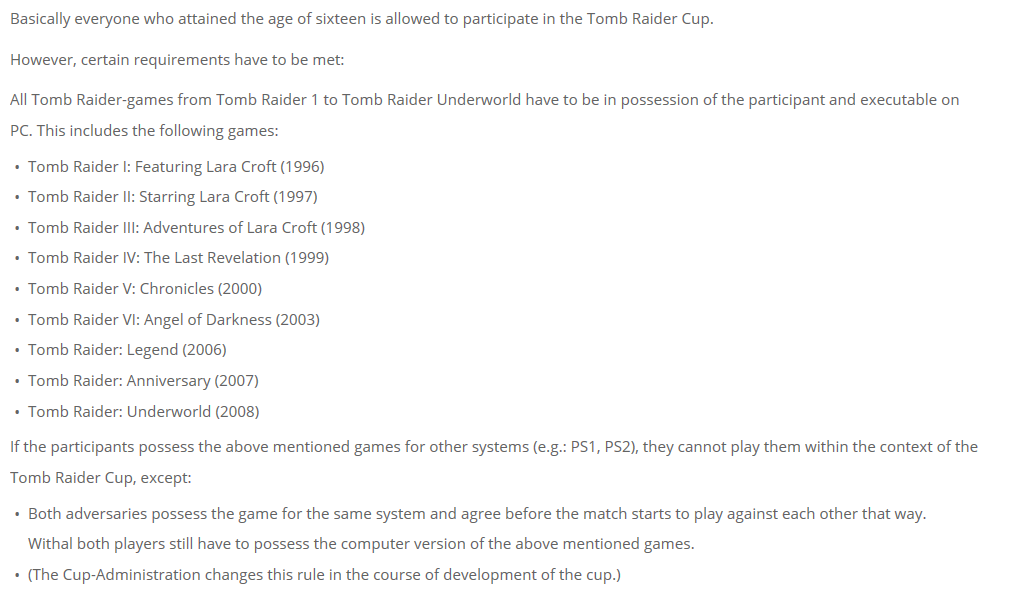
Task: Click the bullet dot before 'Both adversaries'
Action: point(18,515)
